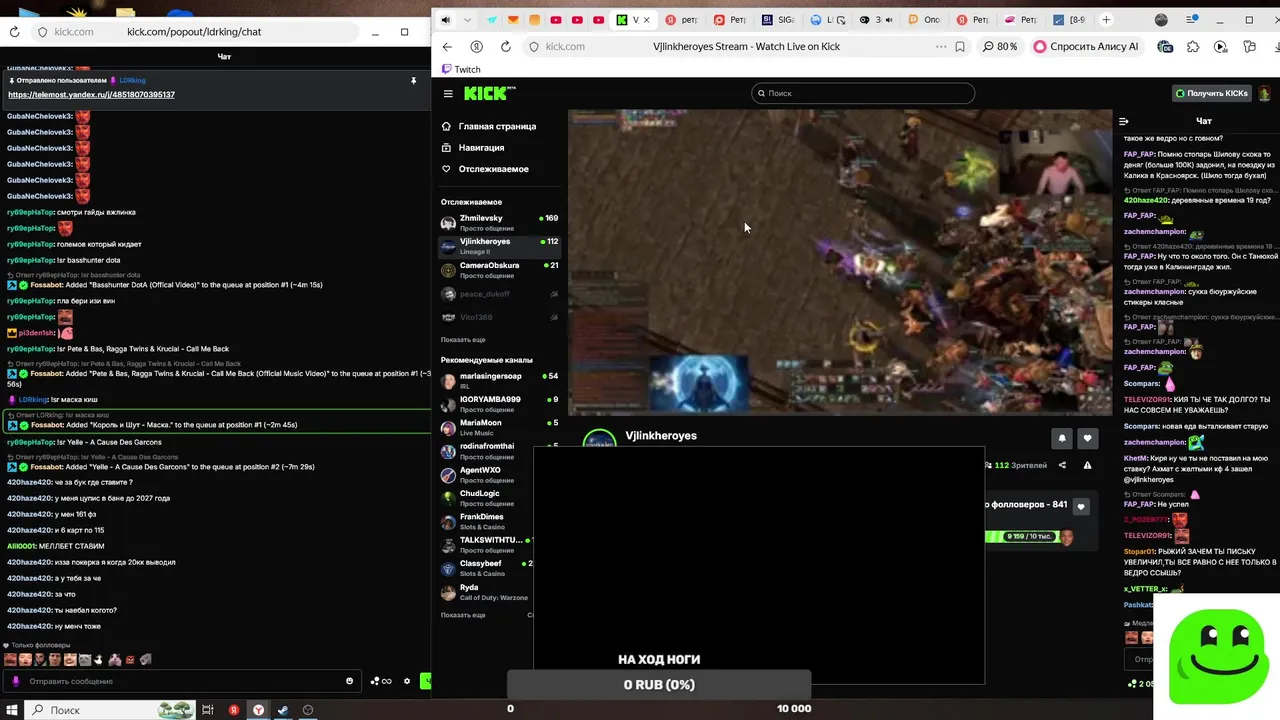
Task: Open the Kick hamburger menu icon
Action: (448, 93)
